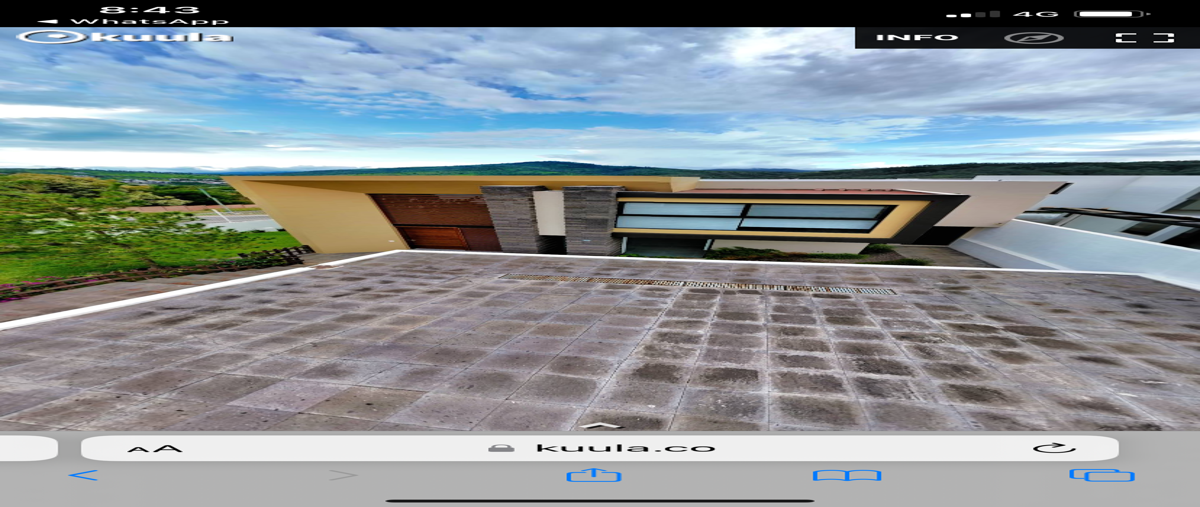Open Safari bookmarks book icon

tap(847, 475)
